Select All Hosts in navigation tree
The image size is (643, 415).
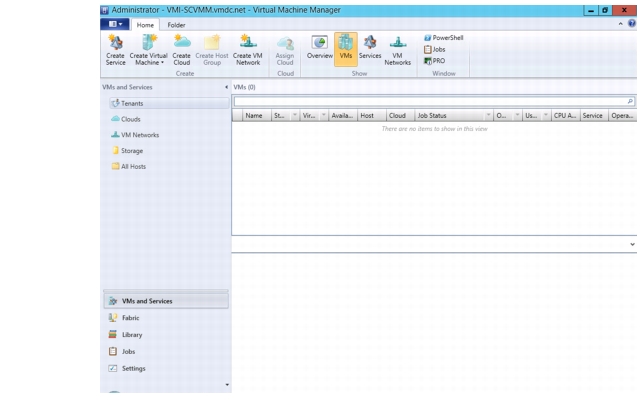pyautogui.click(x=129, y=166)
